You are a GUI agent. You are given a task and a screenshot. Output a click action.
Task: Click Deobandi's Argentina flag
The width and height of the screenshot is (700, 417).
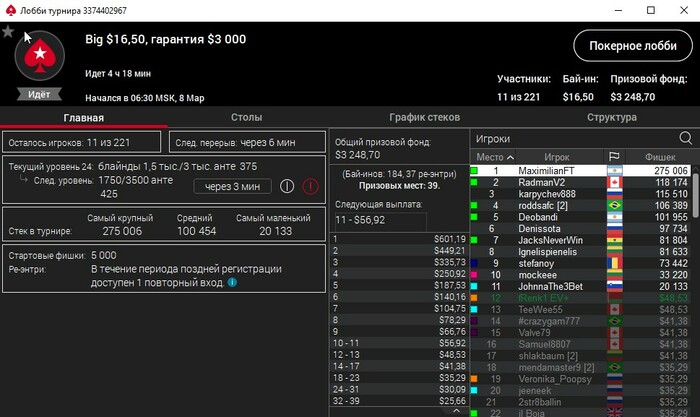coord(614,217)
